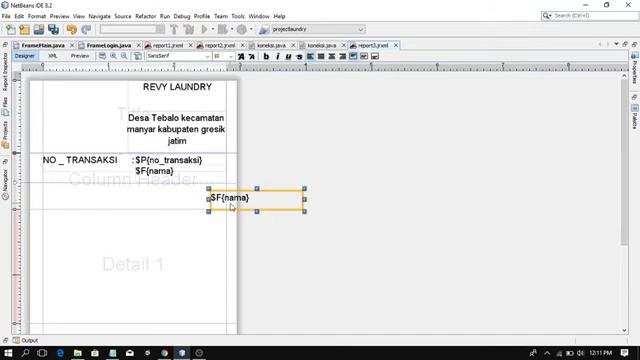Switch to the report Preview view

pyautogui.click(x=80, y=56)
